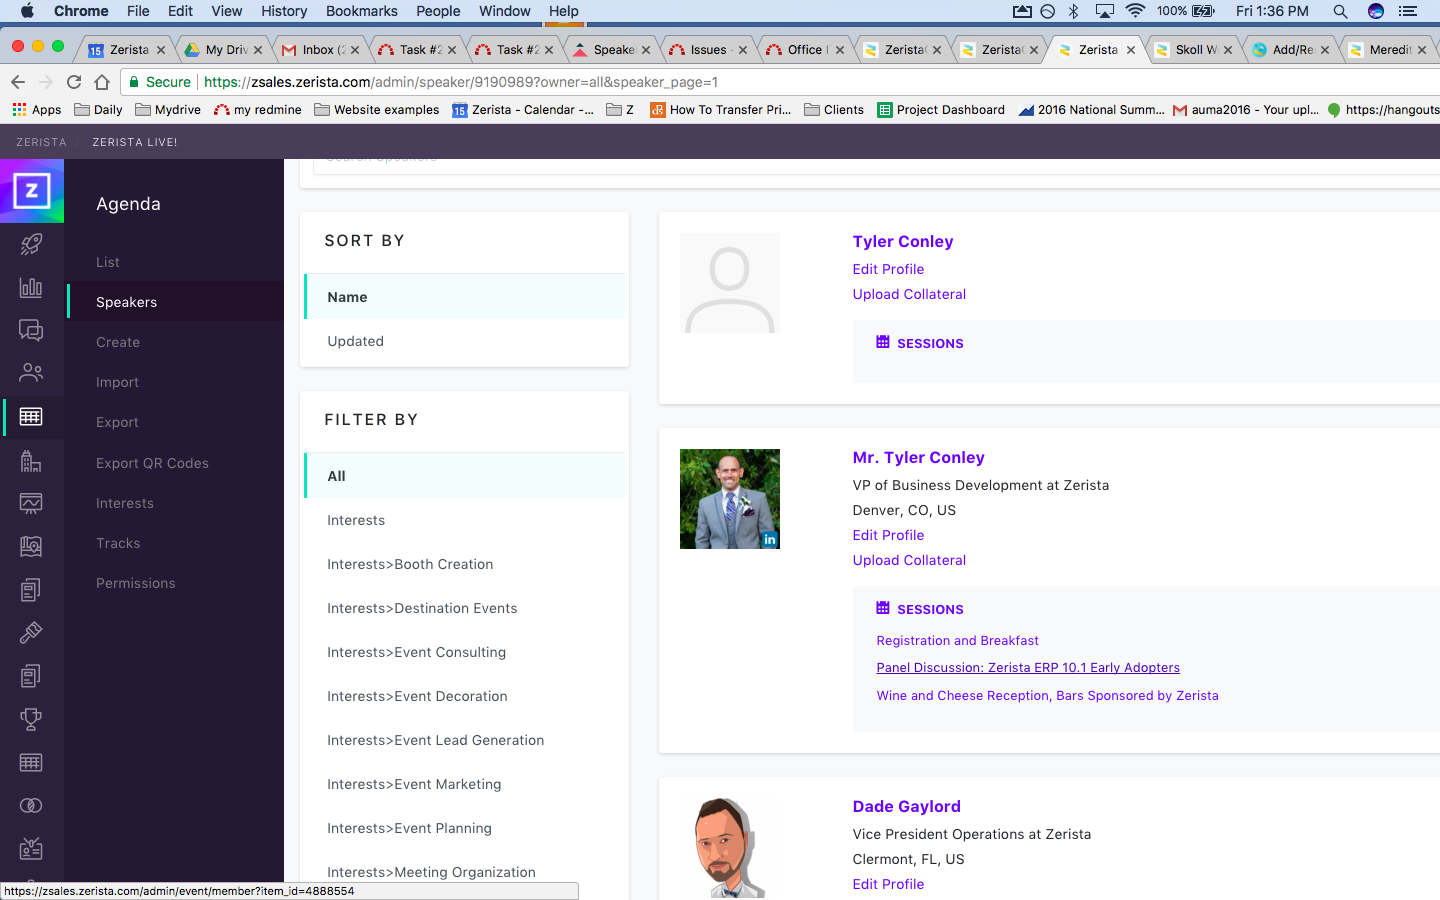Viewport: 1440px width, 900px height.
Task: Open the overlapping circles sidebar icon
Action: 31,805
